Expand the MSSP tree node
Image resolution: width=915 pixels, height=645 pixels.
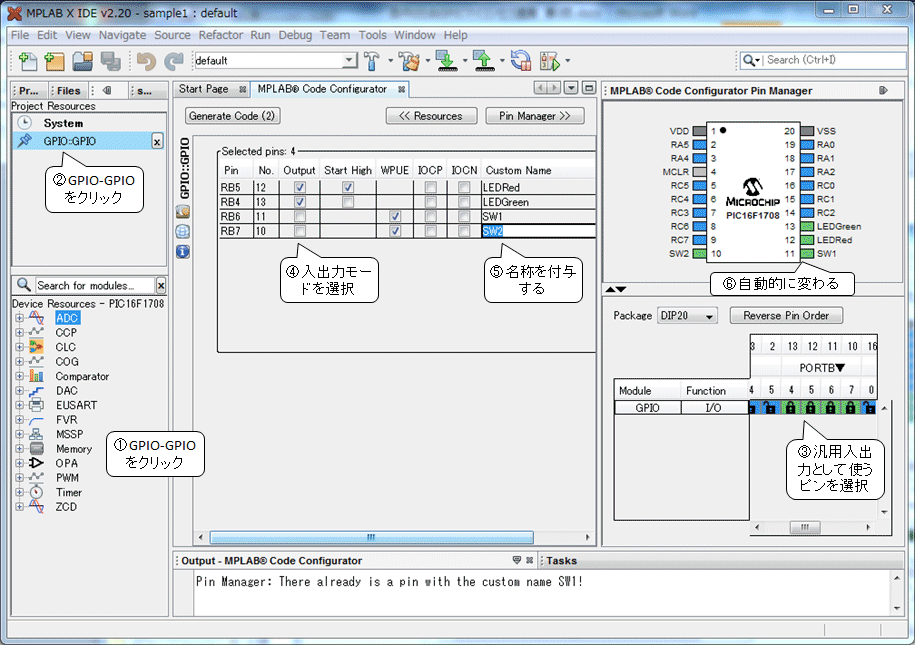point(19,434)
